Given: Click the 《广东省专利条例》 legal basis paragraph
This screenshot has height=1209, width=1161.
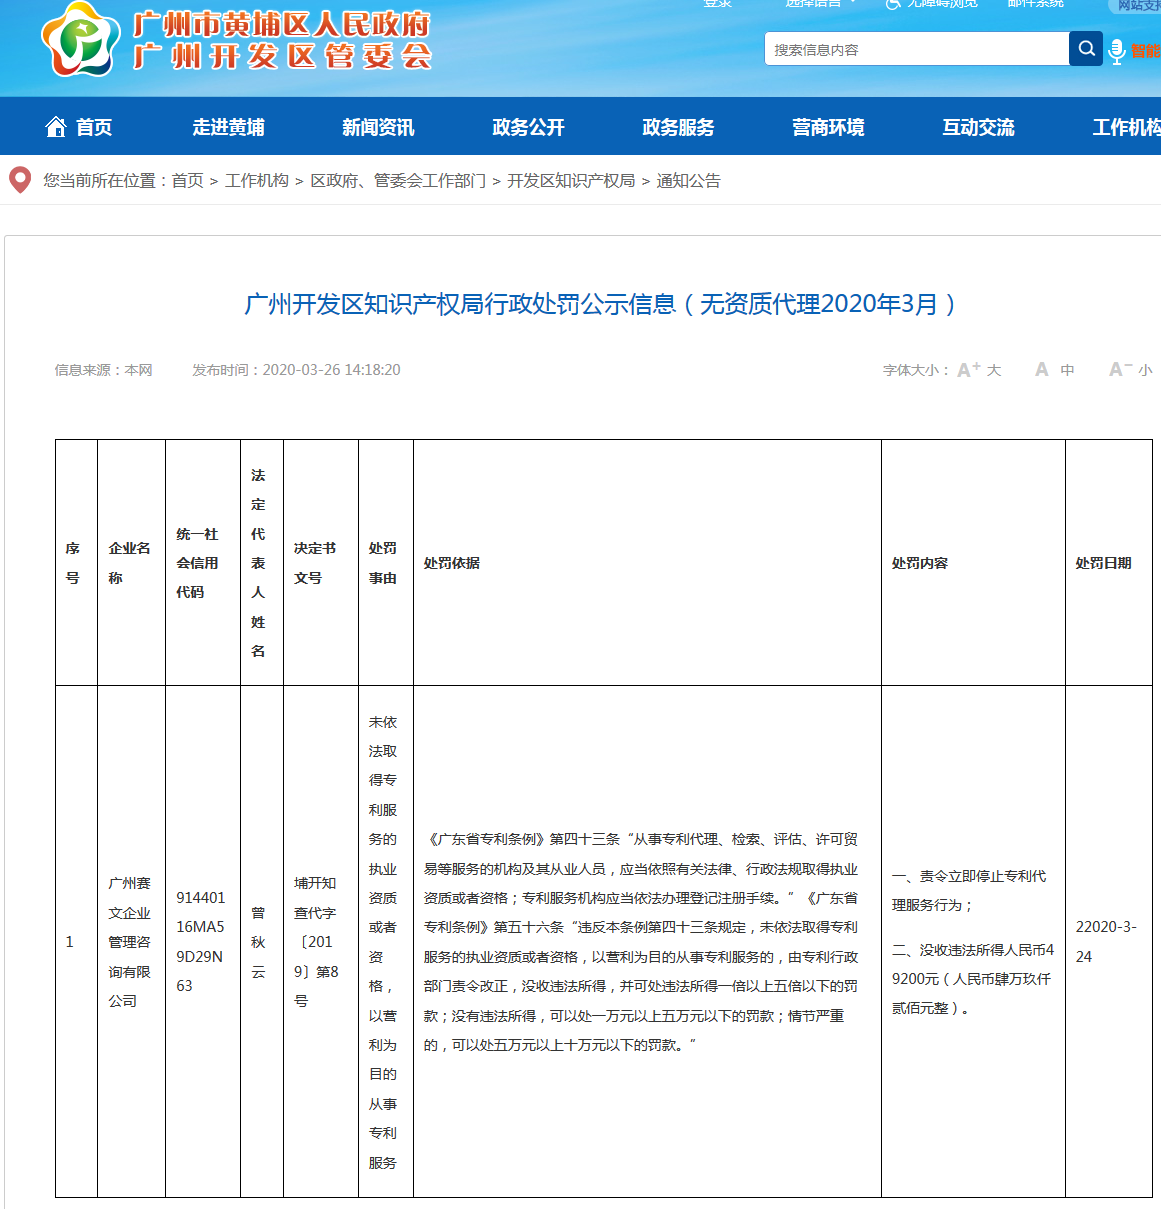Looking at the screenshot, I should pos(641,942).
